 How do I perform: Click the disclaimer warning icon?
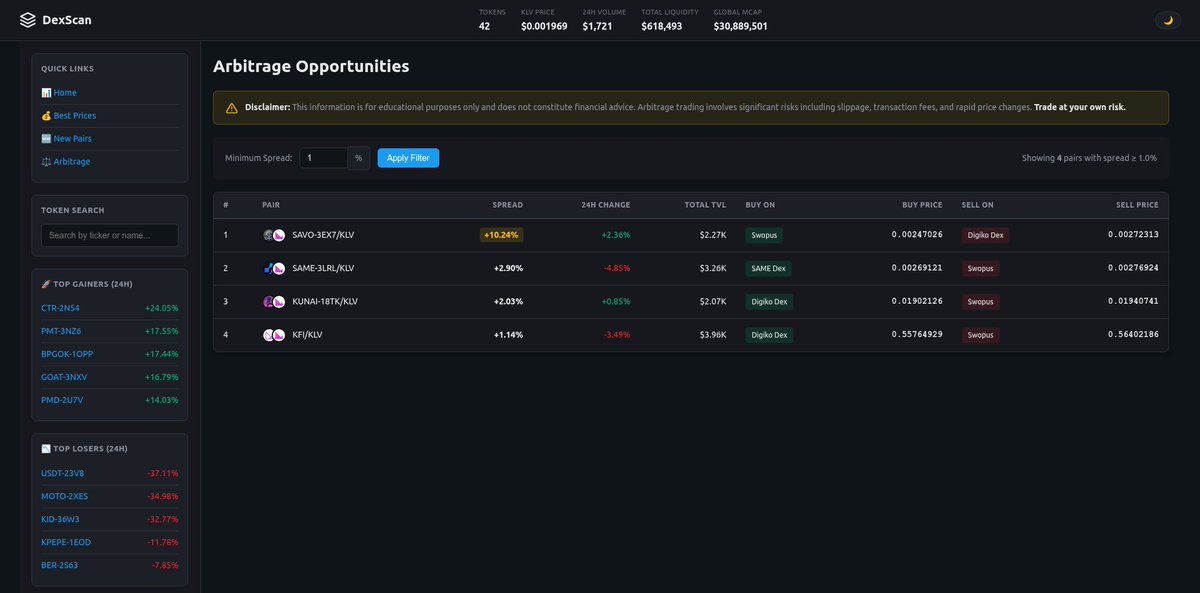pyautogui.click(x=232, y=108)
